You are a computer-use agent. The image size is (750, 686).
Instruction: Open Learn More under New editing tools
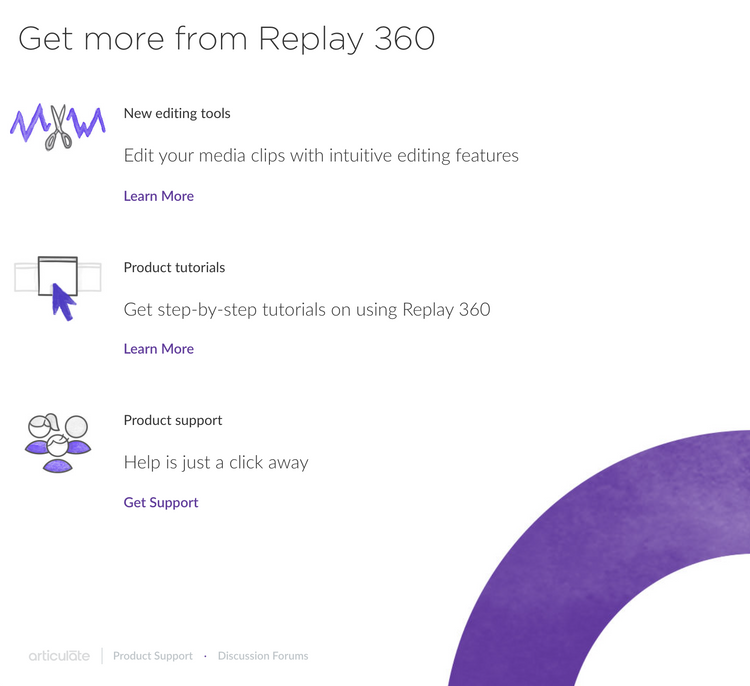coord(158,196)
